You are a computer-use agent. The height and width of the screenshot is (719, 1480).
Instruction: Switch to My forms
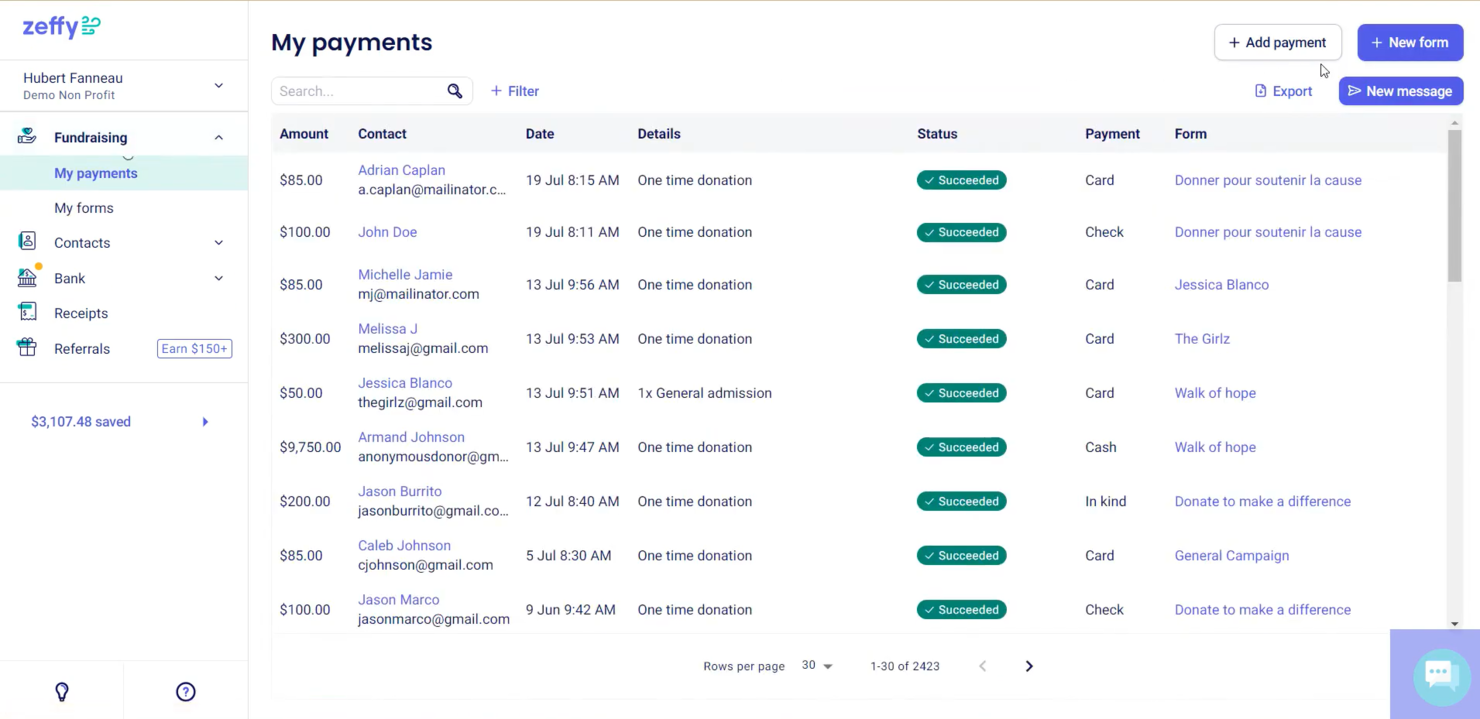pos(84,207)
